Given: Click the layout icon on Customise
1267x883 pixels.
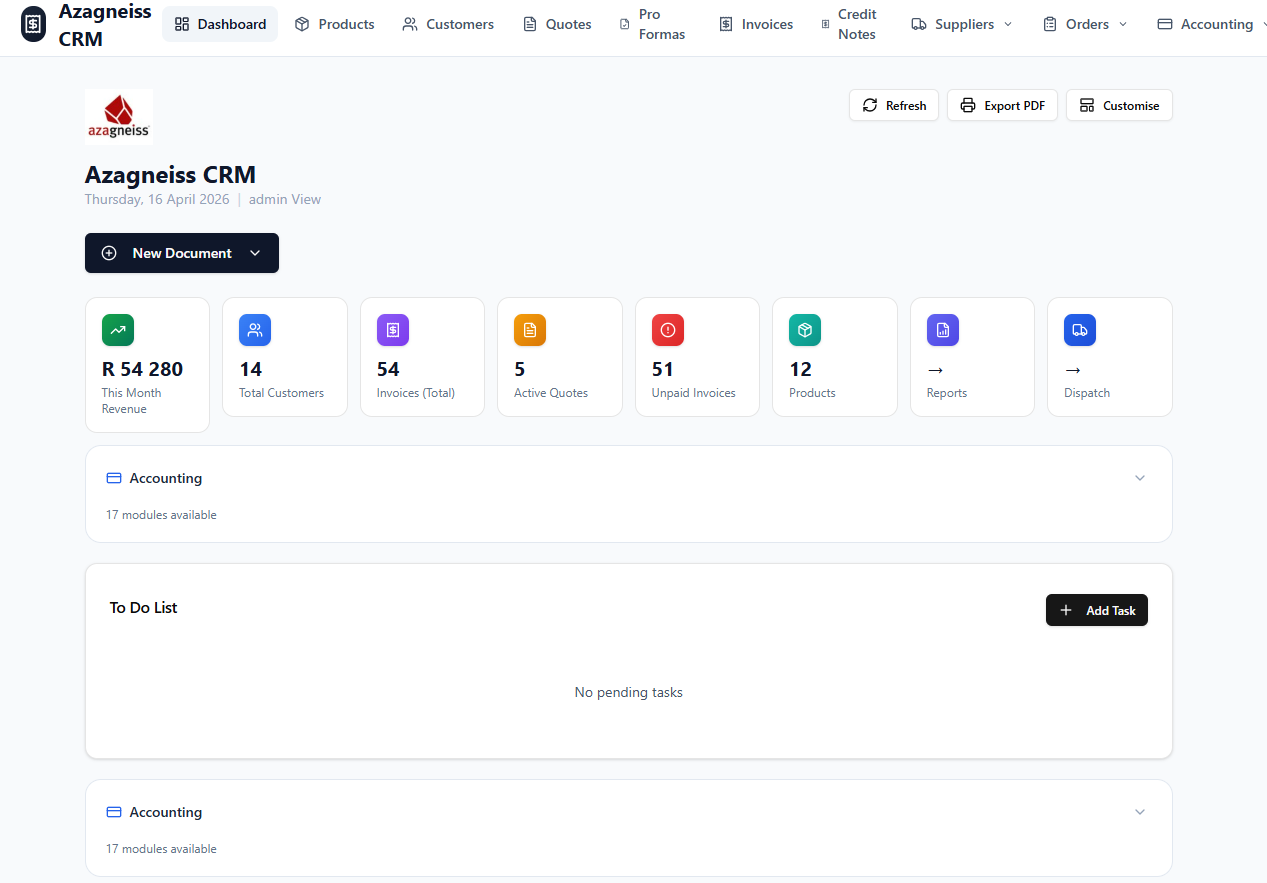Looking at the screenshot, I should 1087,105.
